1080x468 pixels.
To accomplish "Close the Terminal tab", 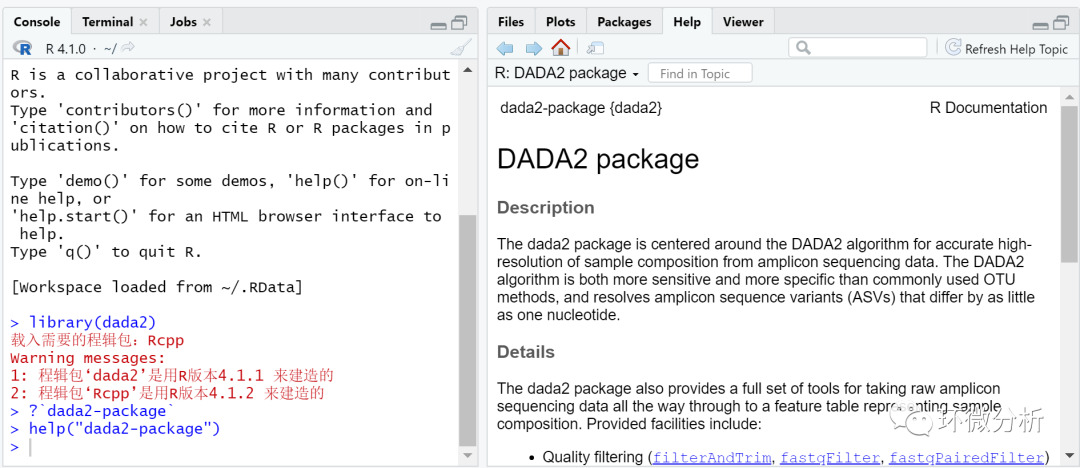I will (143, 22).
